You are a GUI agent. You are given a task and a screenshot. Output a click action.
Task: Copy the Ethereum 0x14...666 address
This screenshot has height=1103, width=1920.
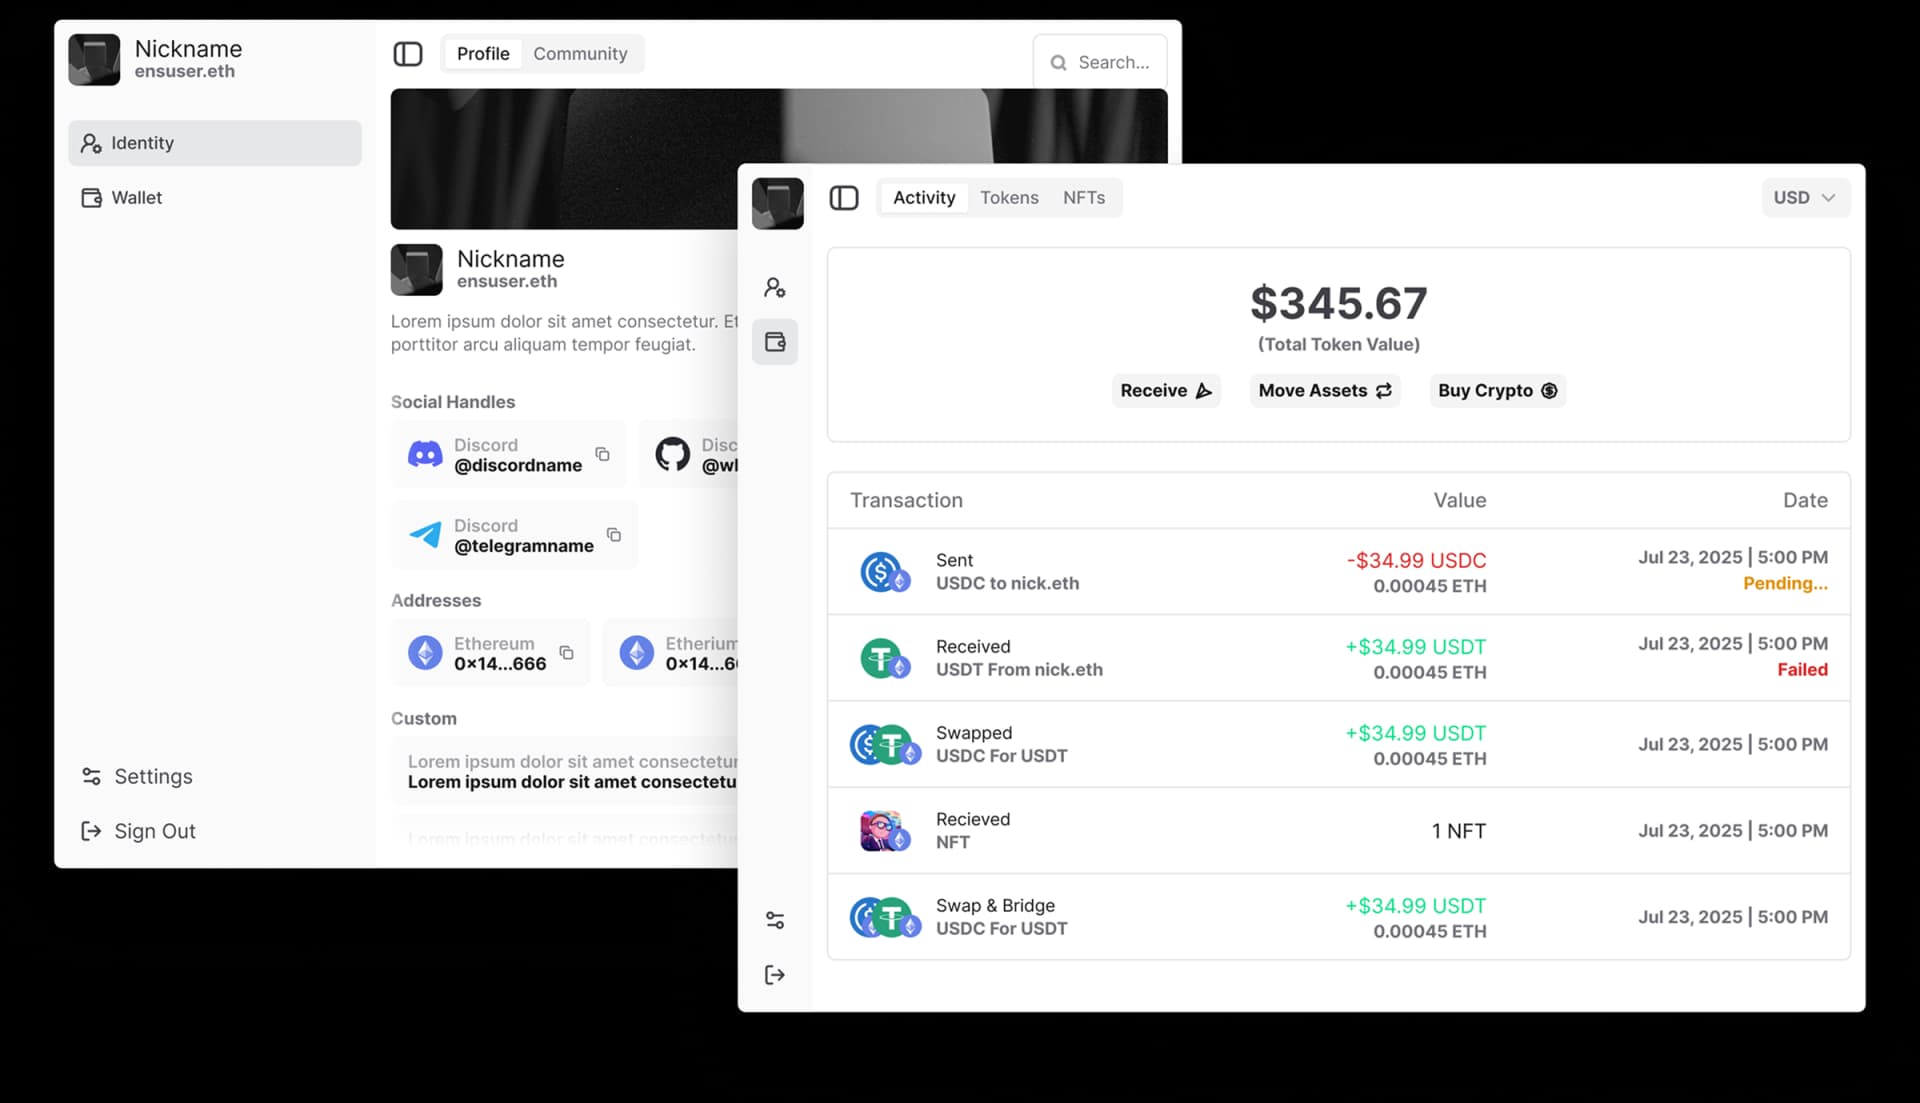tap(566, 653)
